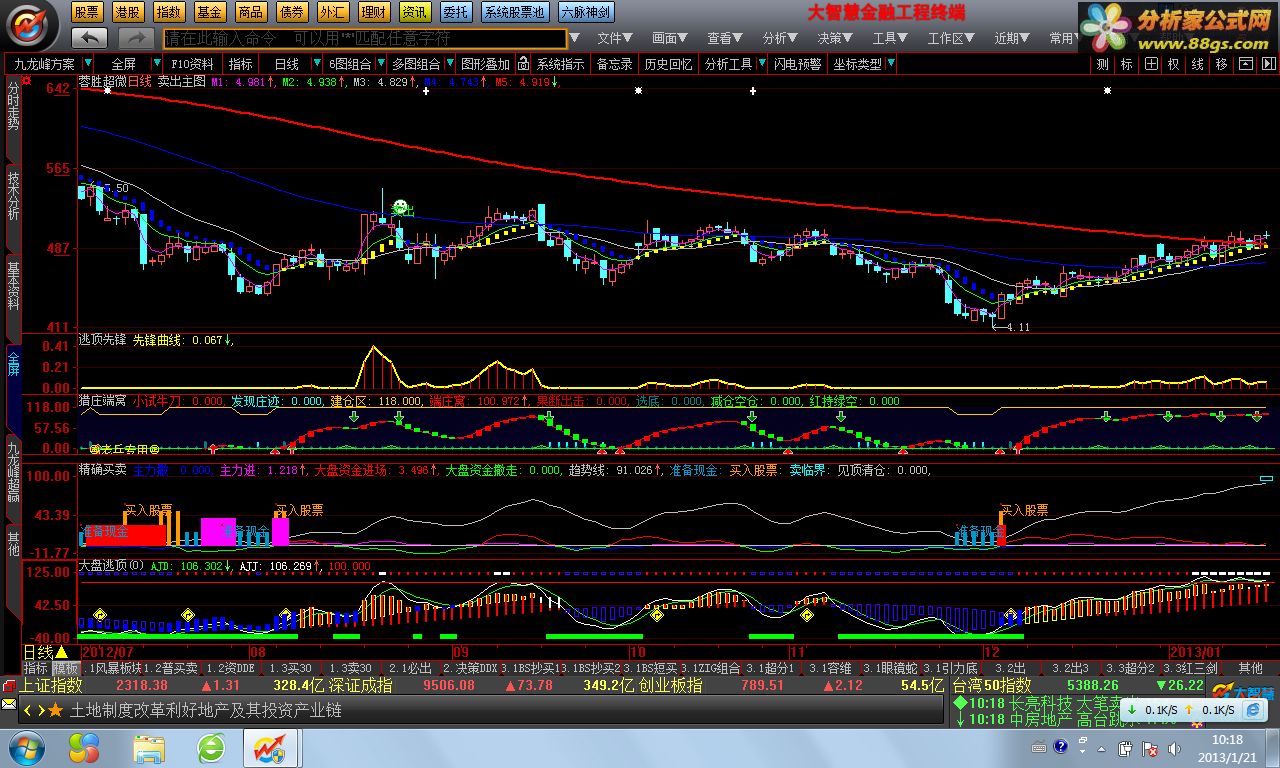Open the 外汇 forex section
Viewport: 1280px width, 768px height.
pyautogui.click(x=332, y=12)
